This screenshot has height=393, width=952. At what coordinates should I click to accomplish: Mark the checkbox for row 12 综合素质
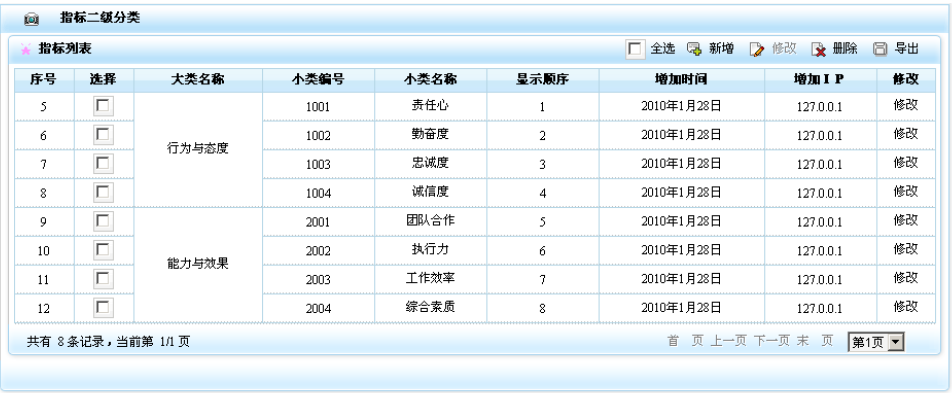103,307
